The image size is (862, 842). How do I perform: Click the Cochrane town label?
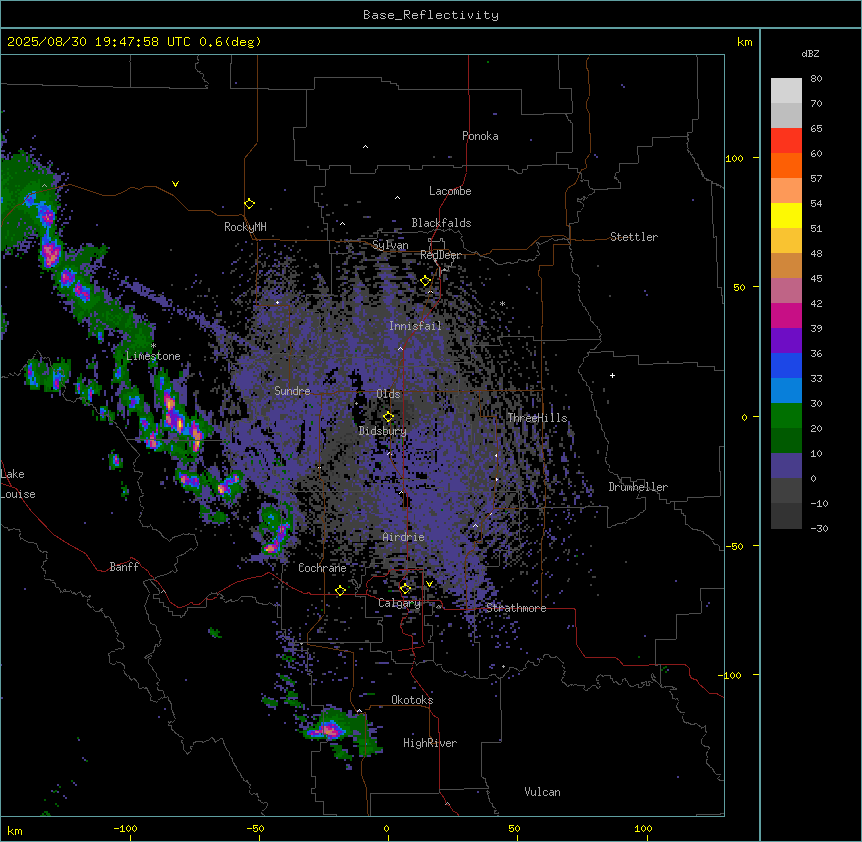pos(322,568)
